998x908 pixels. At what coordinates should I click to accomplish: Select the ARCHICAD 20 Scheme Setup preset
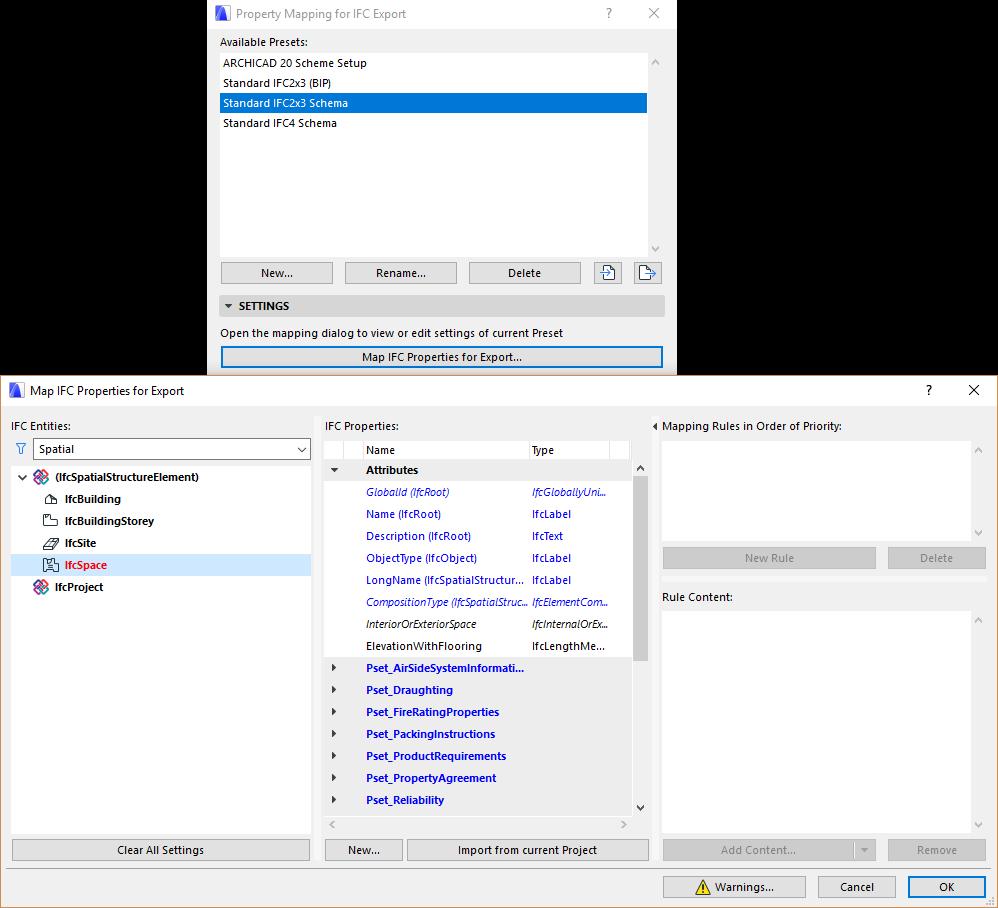(x=433, y=63)
